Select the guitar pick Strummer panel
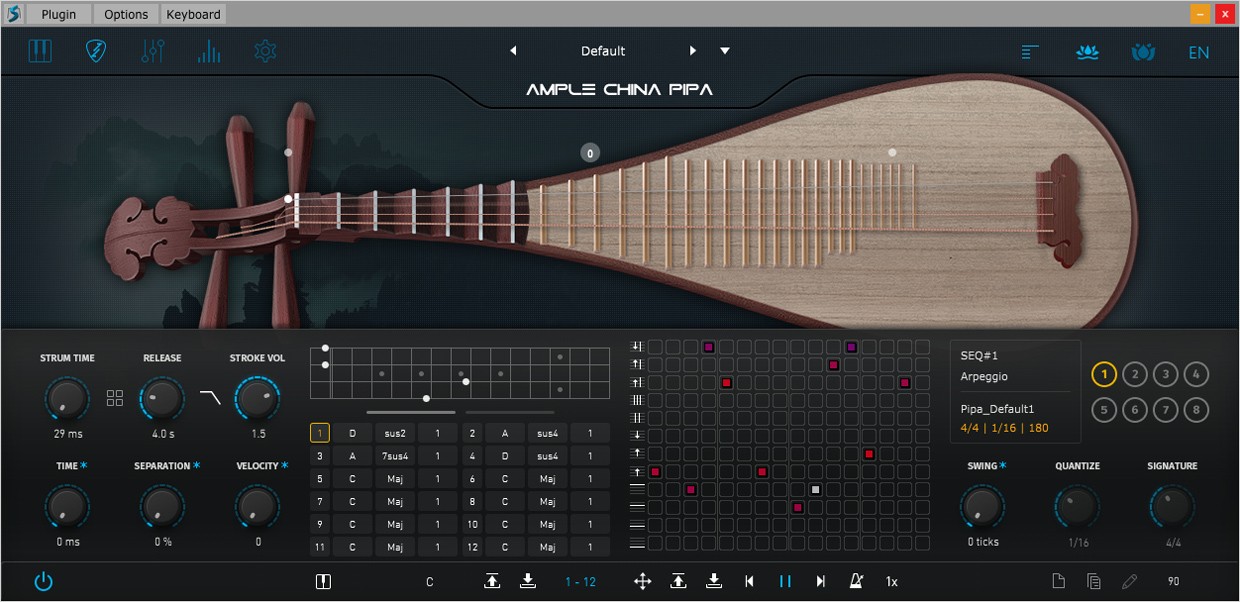Screen dimensions: 1240x602 click(96, 50)
